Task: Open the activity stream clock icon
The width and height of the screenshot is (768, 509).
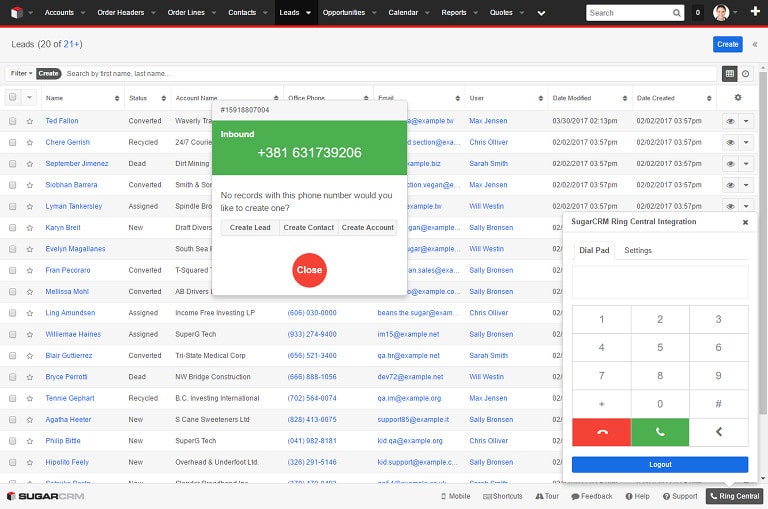Action: pos(745,73)
